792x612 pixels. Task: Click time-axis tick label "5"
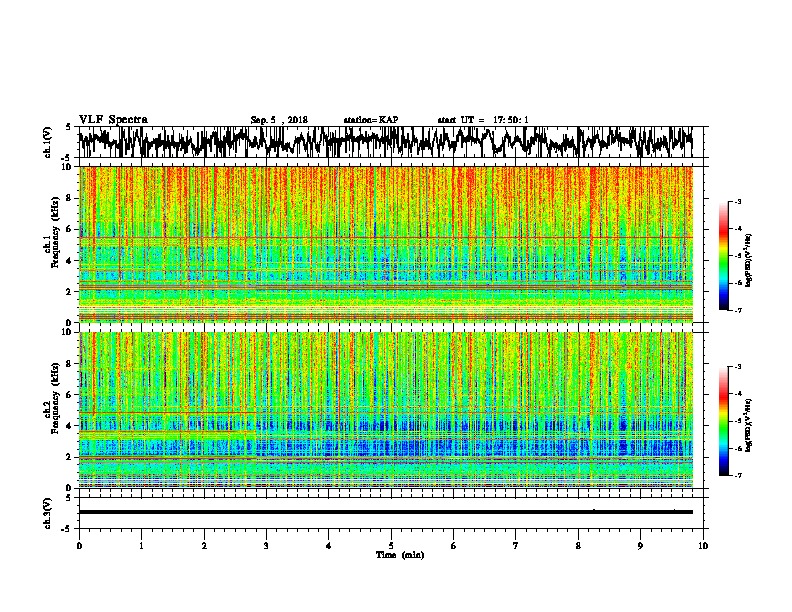[391, 546]
